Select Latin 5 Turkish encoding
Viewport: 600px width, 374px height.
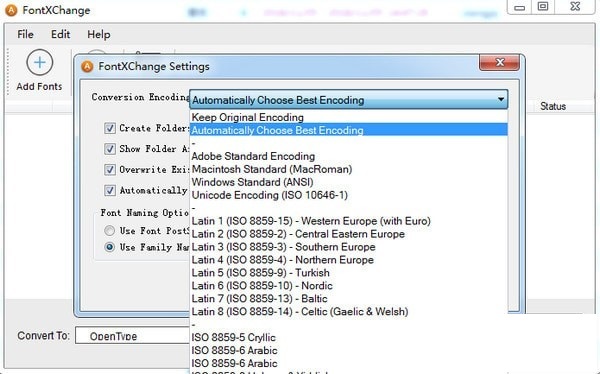tap(349, 273)
